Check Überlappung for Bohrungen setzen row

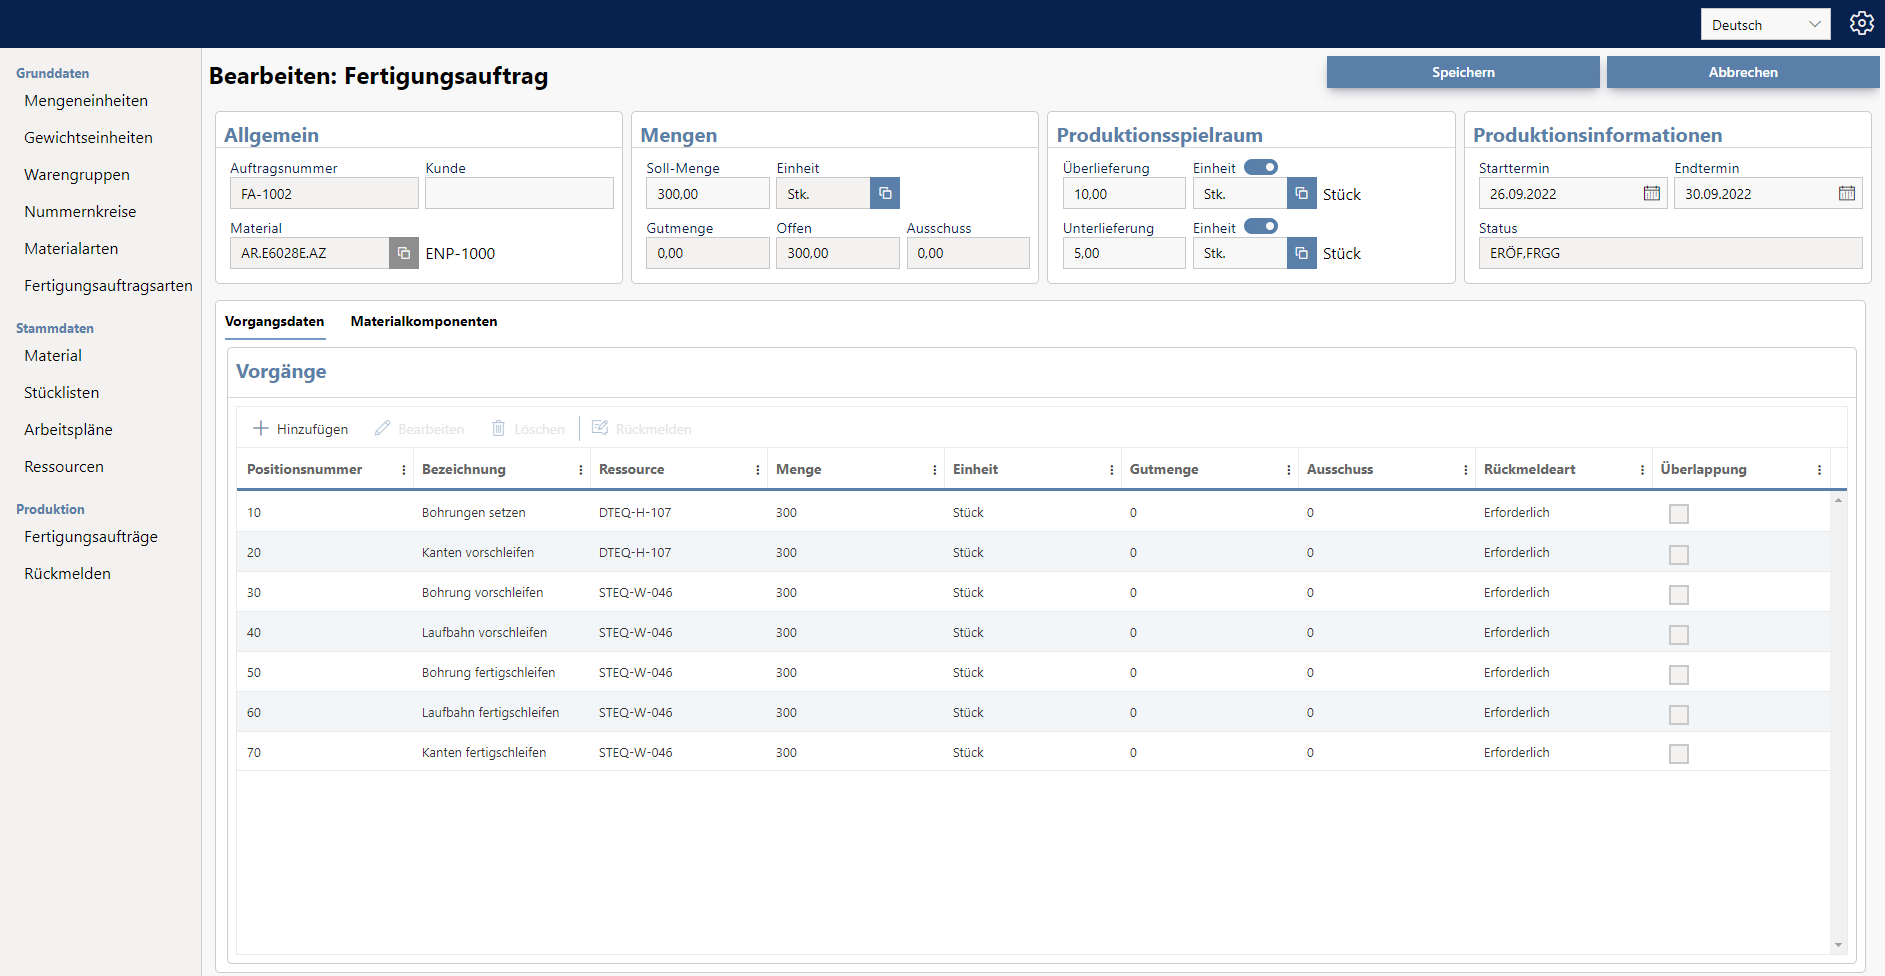(1679, 513)
